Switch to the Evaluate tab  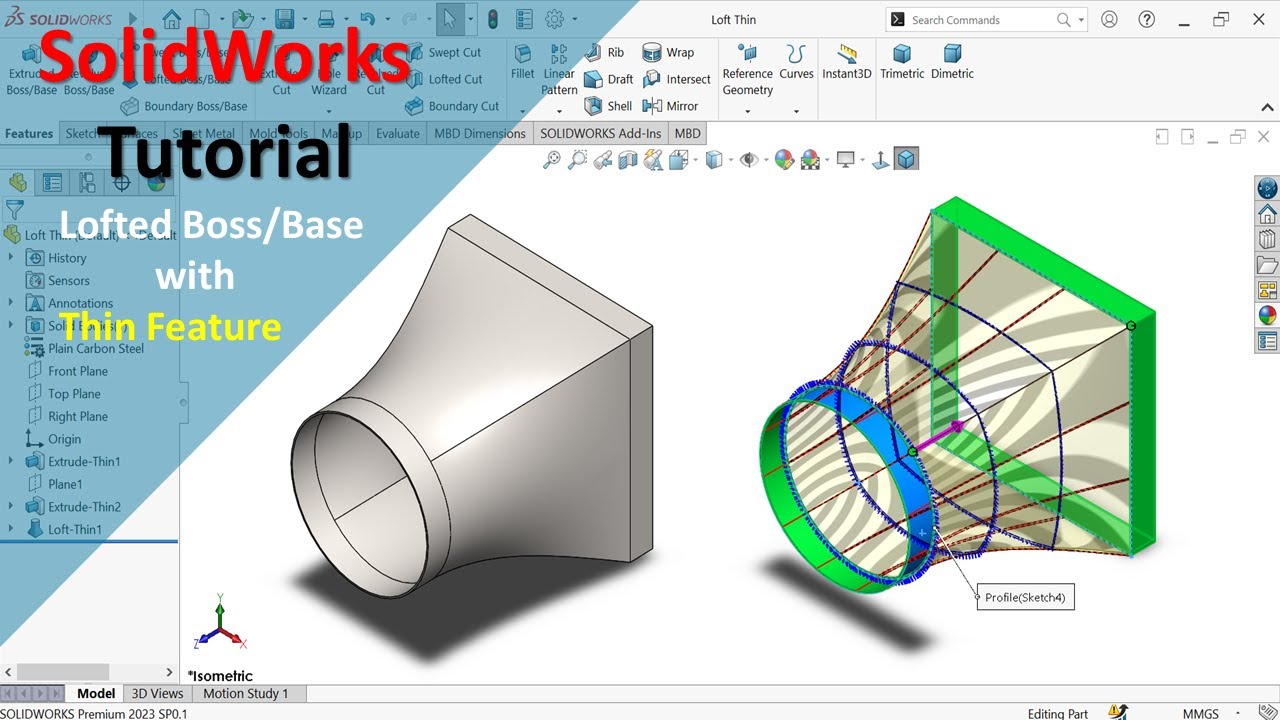click(x=398, y=133)
